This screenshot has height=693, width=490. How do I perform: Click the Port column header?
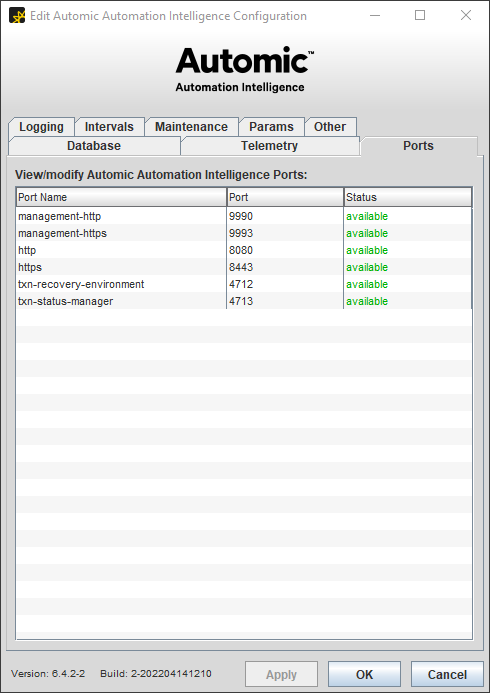coord(285,197)
